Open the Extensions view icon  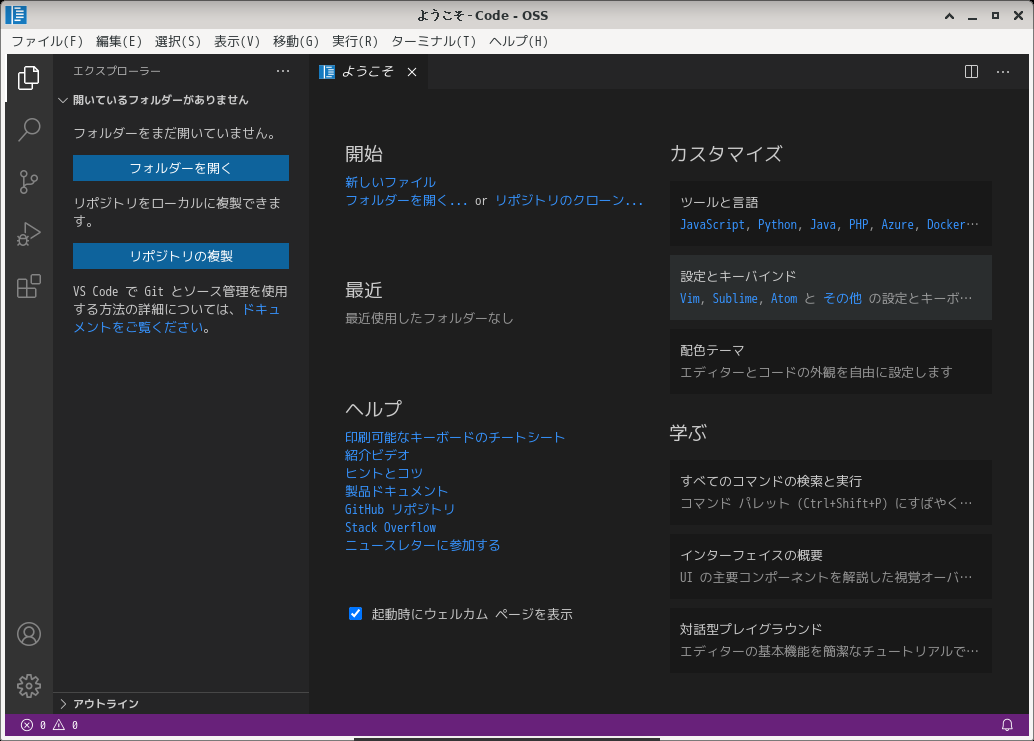(28, 286)
